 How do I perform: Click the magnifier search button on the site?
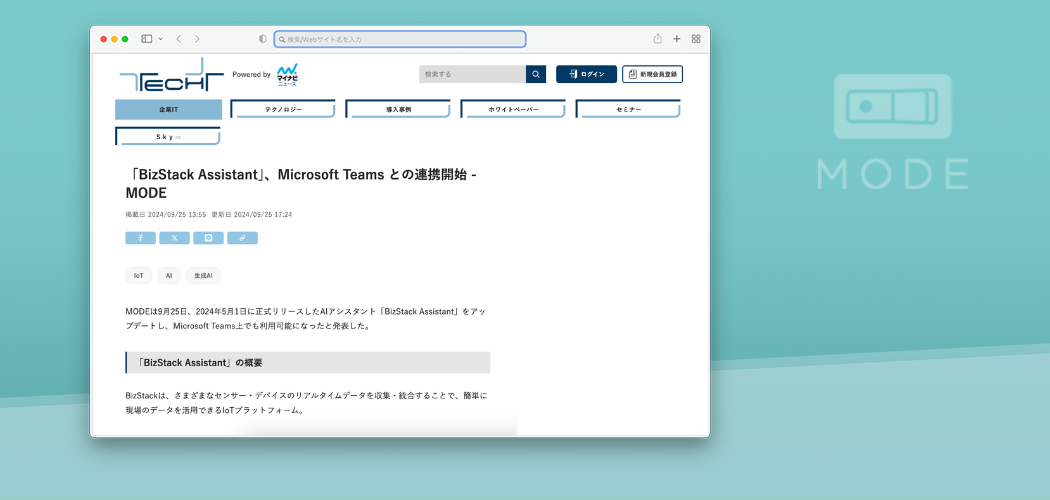537,74
